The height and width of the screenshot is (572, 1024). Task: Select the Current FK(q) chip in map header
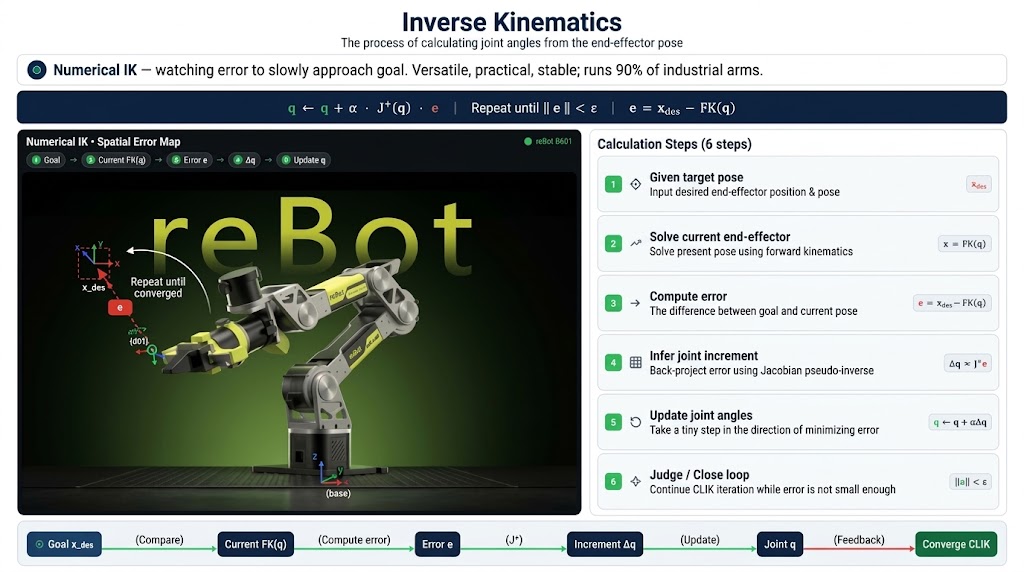[116, 160]
